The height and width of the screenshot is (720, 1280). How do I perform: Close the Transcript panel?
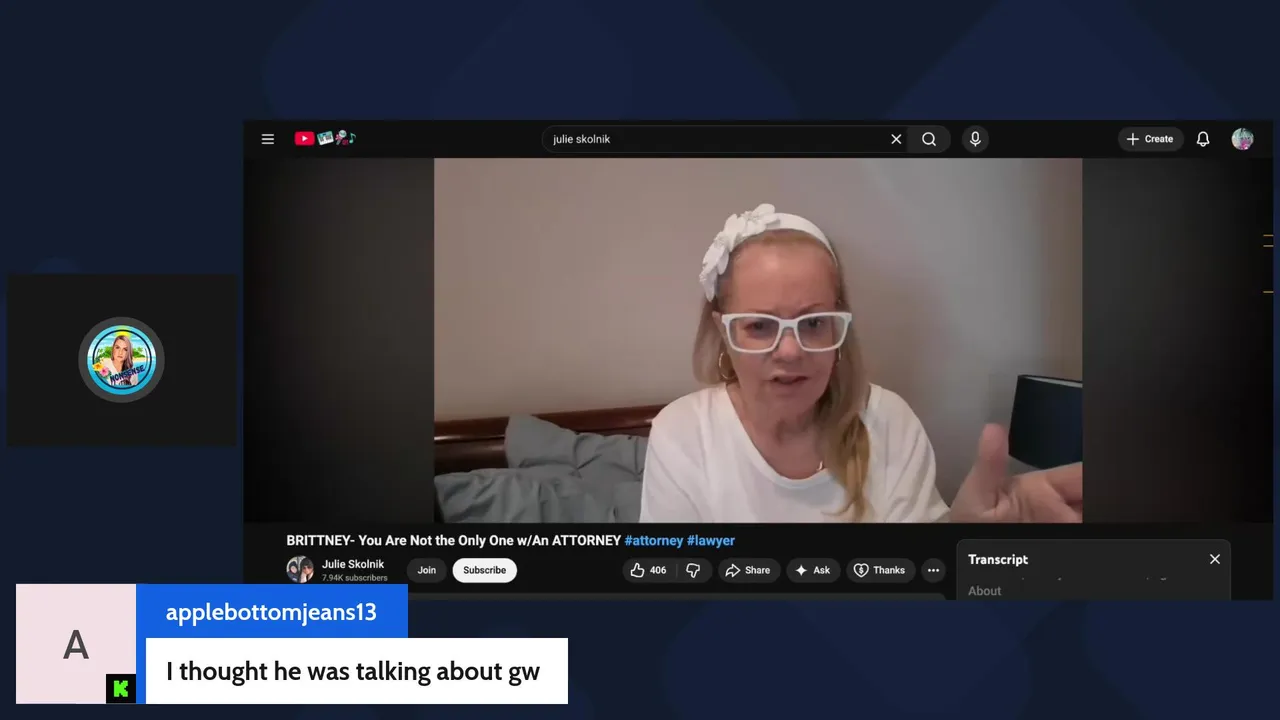(x=1214, y=559)
